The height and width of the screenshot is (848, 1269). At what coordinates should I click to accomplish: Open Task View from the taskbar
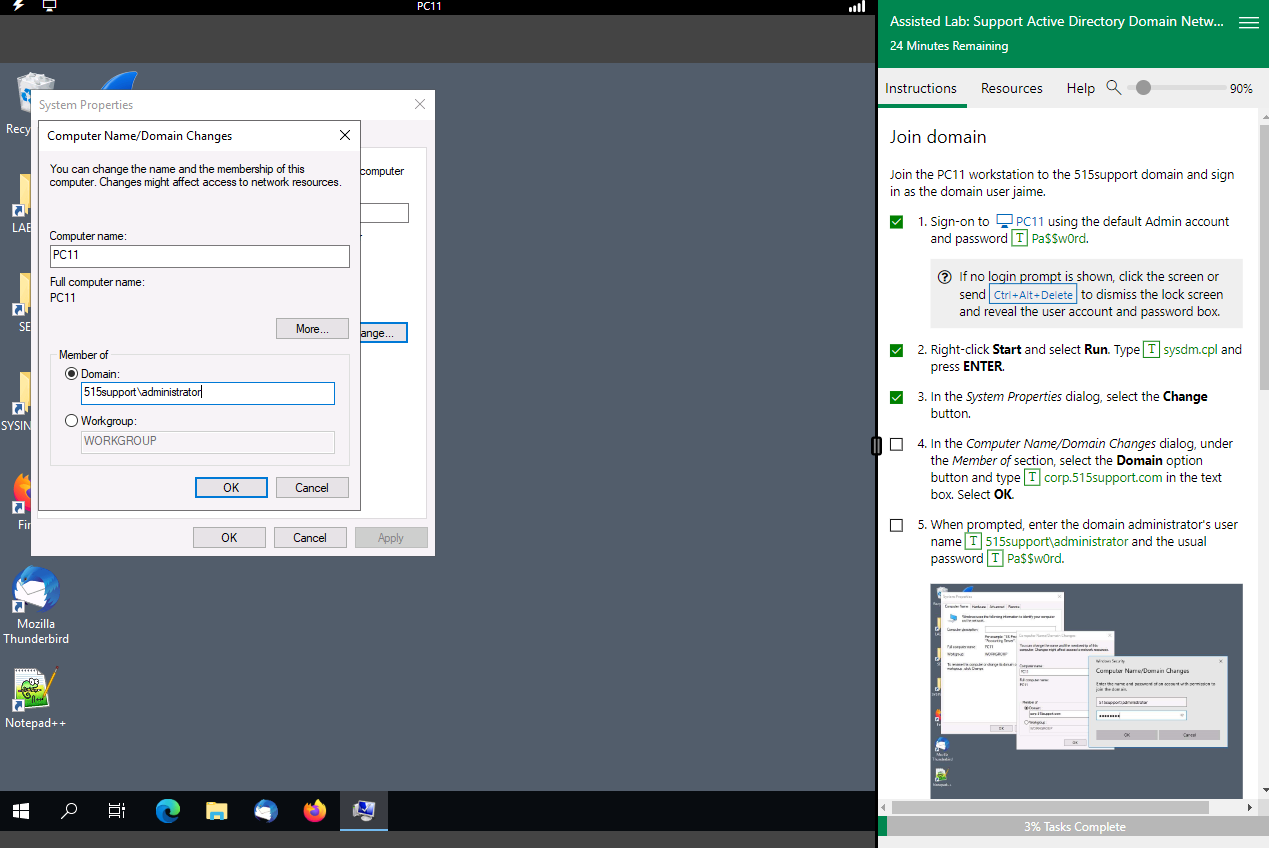pos(116,811)
